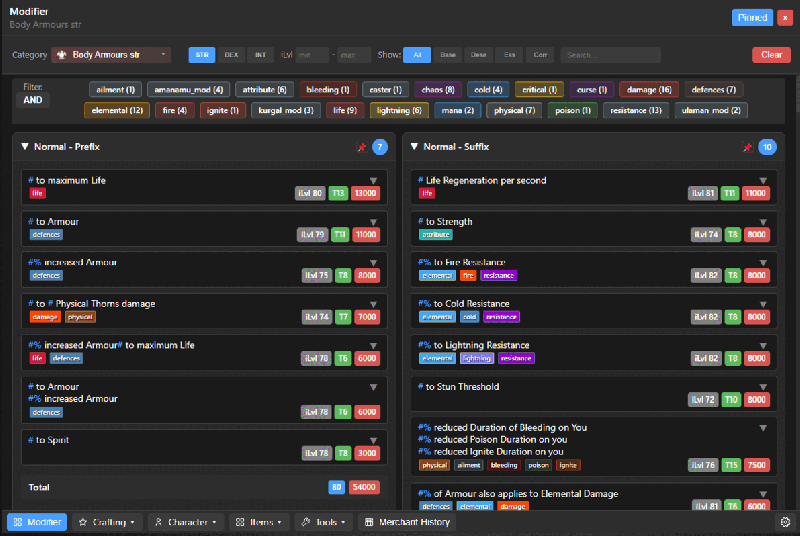
Task: Show Corrupted modifiers tab
Action: point(540,55)
